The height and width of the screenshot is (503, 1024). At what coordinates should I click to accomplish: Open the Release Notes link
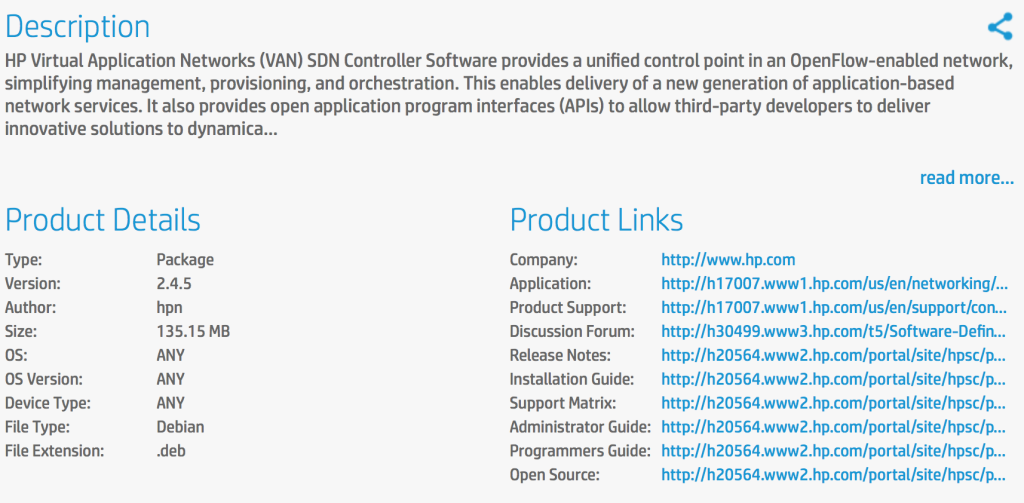pos(834,355)
